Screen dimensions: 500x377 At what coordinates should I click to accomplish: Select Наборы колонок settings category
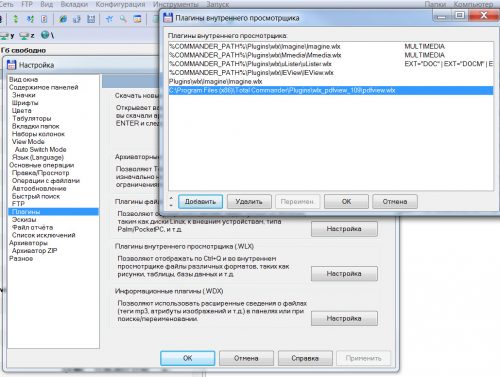[x=38, y=134]
